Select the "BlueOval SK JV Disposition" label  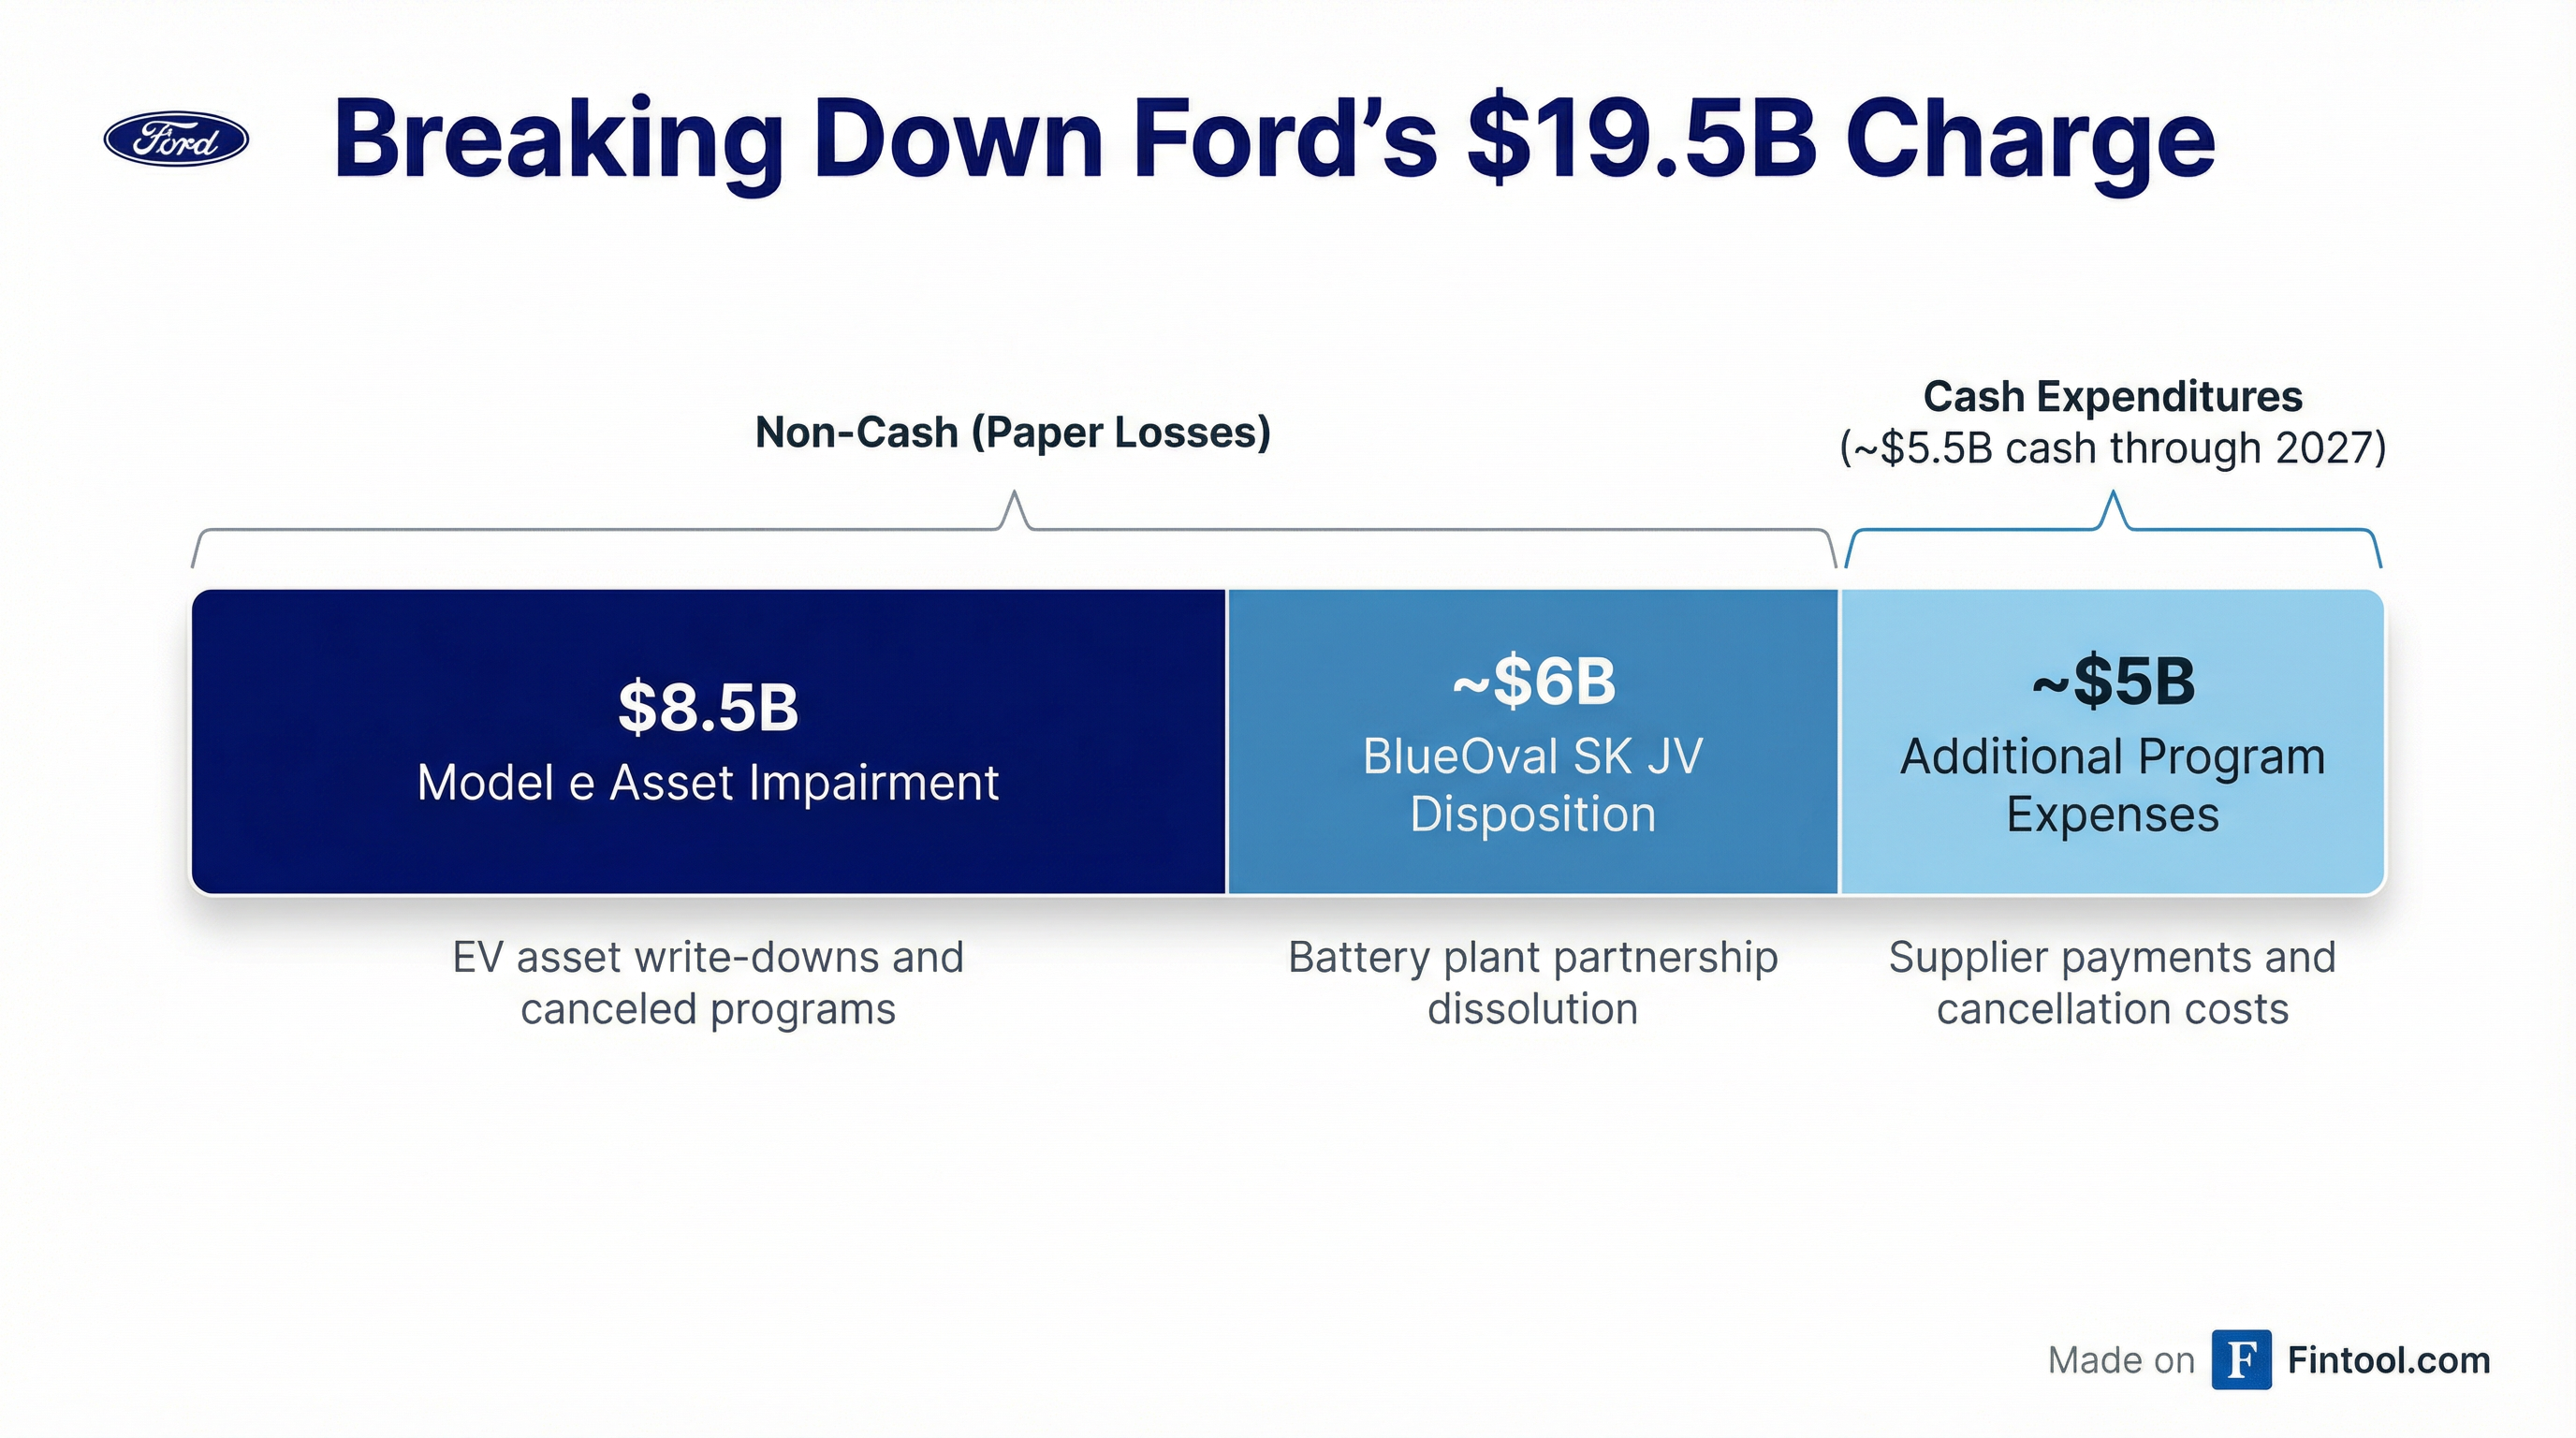(1533, 785)
